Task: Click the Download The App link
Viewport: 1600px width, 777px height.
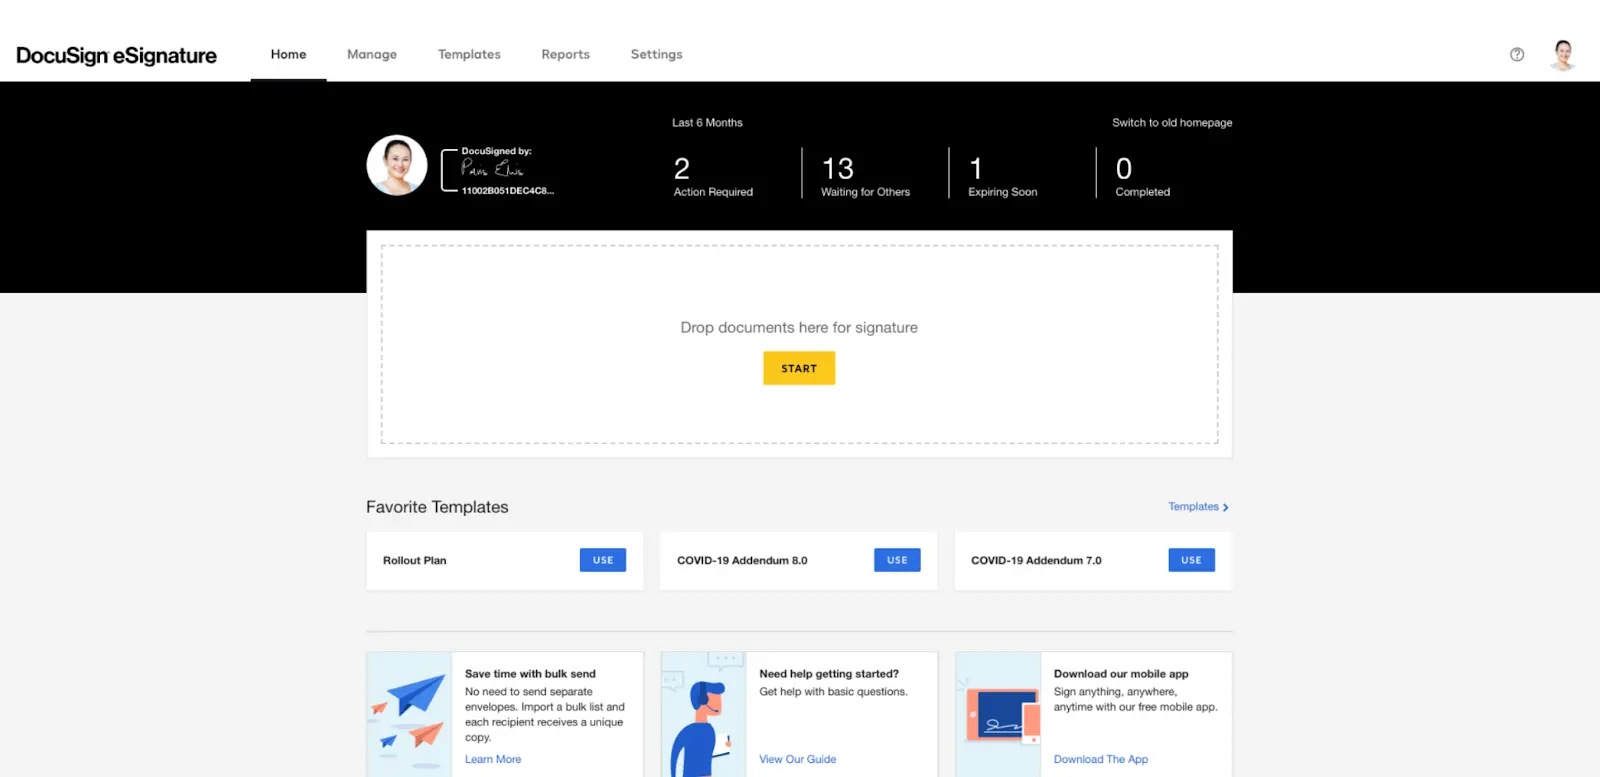Action: click(x=1100, y=759)
